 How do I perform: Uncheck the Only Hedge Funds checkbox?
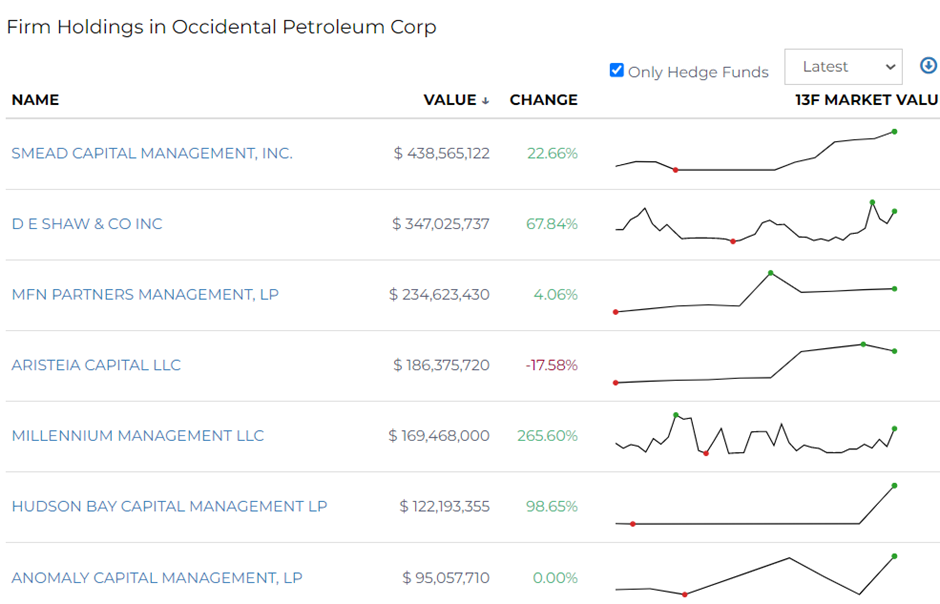pos(616,70)
